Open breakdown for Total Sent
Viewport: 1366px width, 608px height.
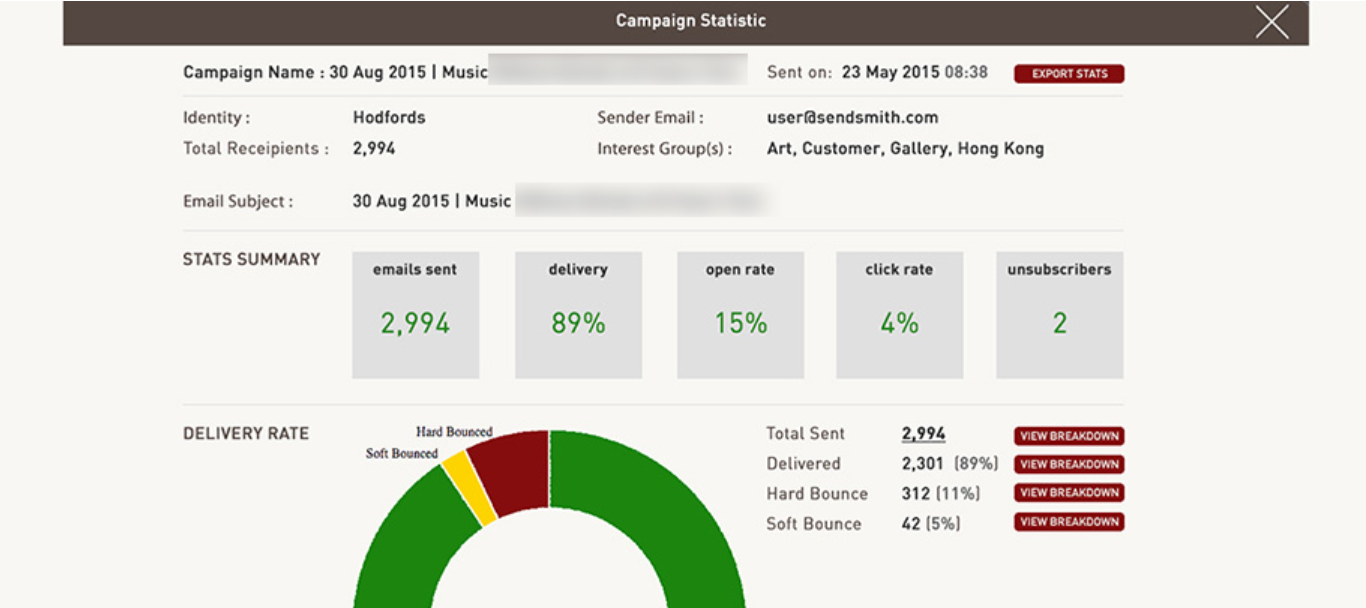coord(1068,435)
